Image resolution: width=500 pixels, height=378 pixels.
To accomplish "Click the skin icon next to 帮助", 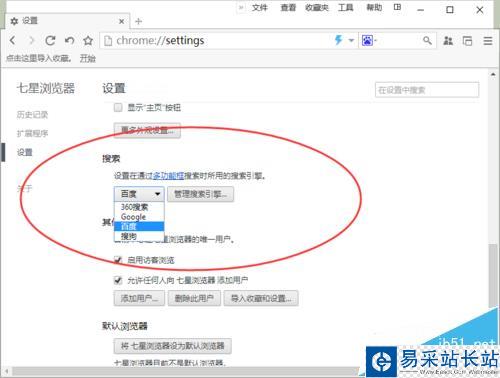I will 397,7.
